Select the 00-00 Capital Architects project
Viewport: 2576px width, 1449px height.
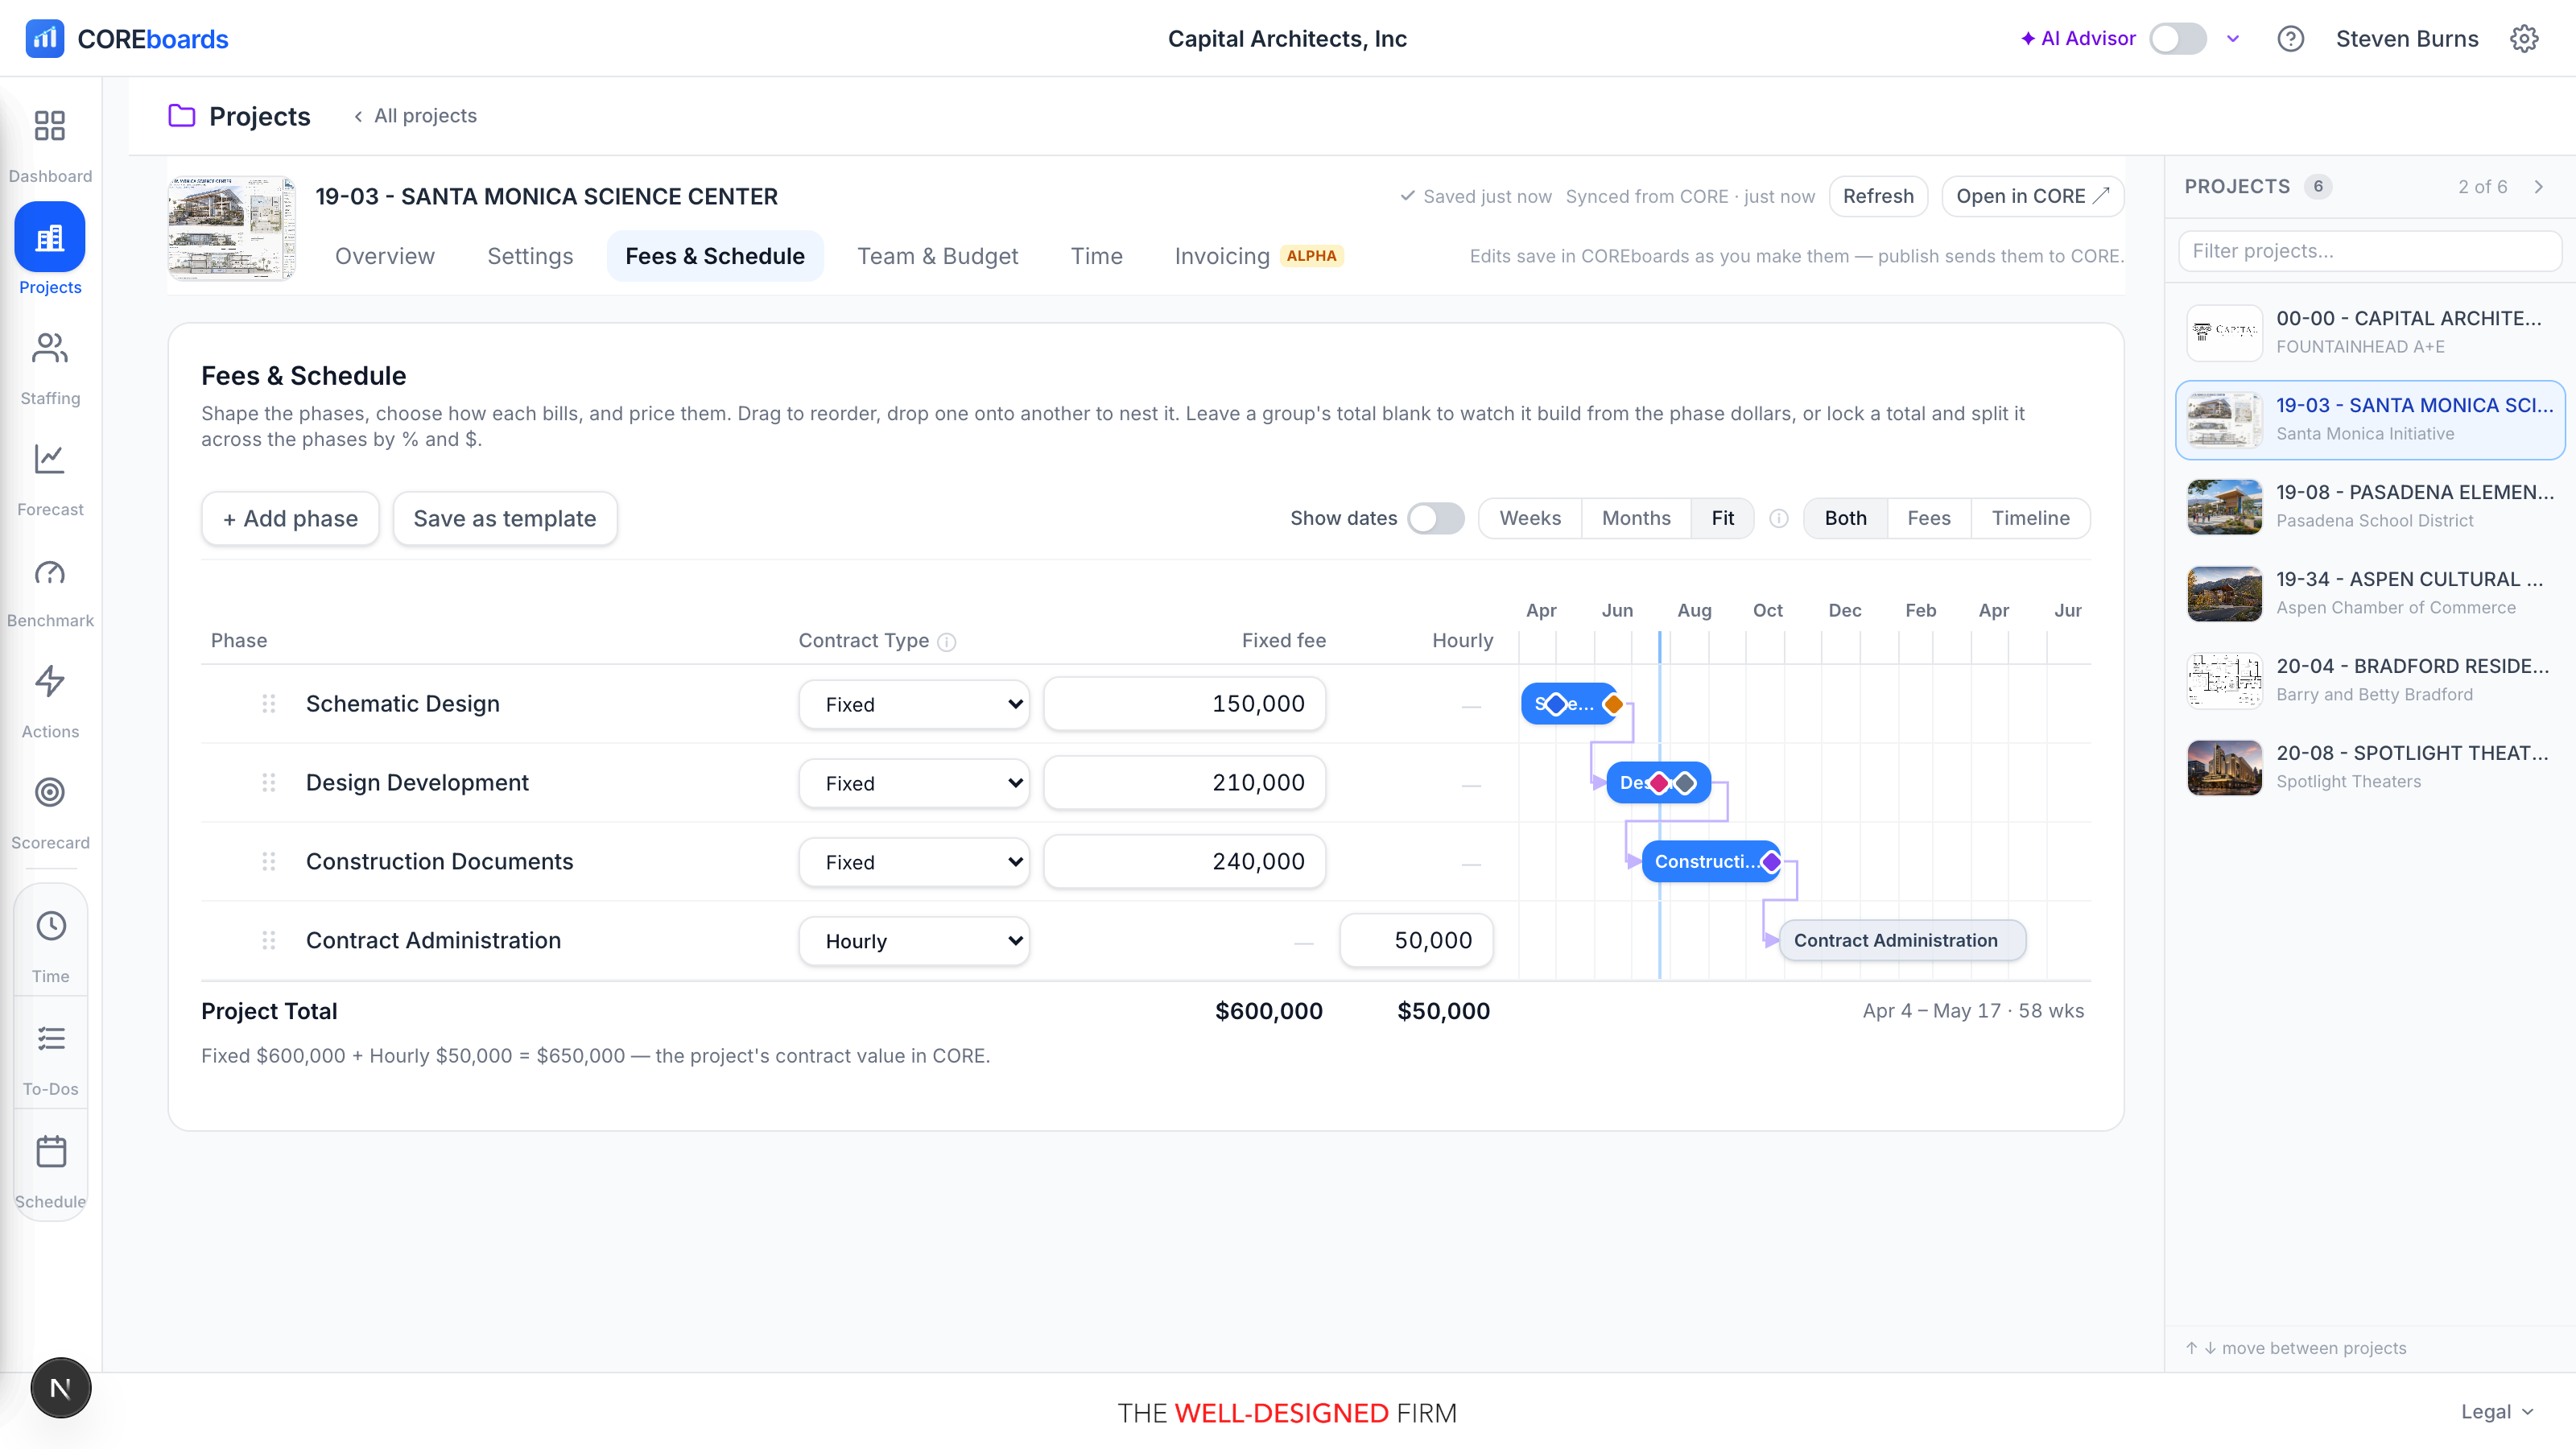point(2370,332)
